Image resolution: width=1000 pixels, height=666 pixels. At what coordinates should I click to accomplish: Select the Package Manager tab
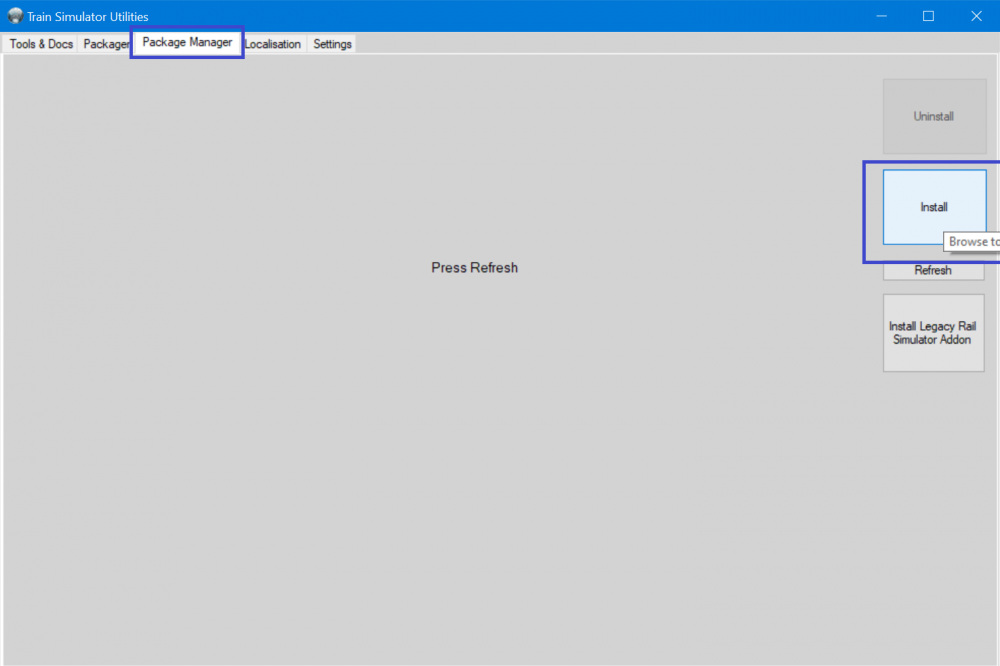pyautogui.click(x=187, y=43)
